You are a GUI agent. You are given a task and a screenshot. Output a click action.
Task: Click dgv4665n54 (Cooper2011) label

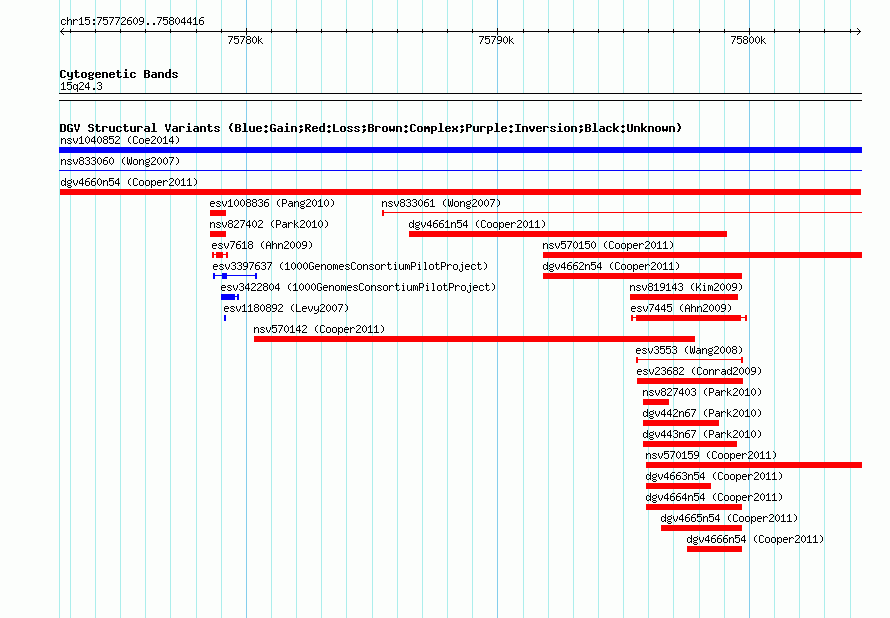[x=729, y=518]
